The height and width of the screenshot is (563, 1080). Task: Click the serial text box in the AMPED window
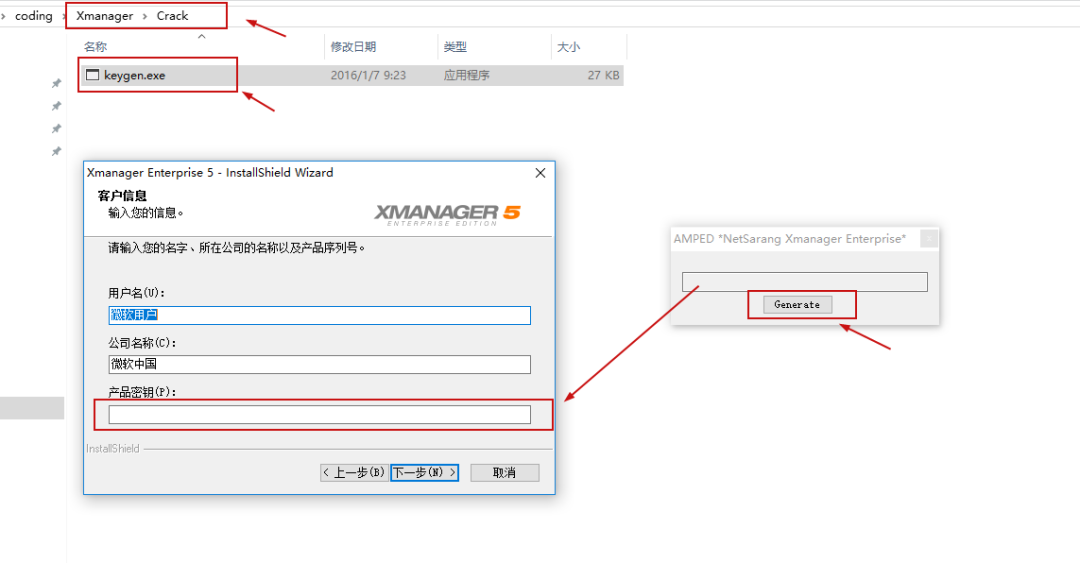[804, 282]
